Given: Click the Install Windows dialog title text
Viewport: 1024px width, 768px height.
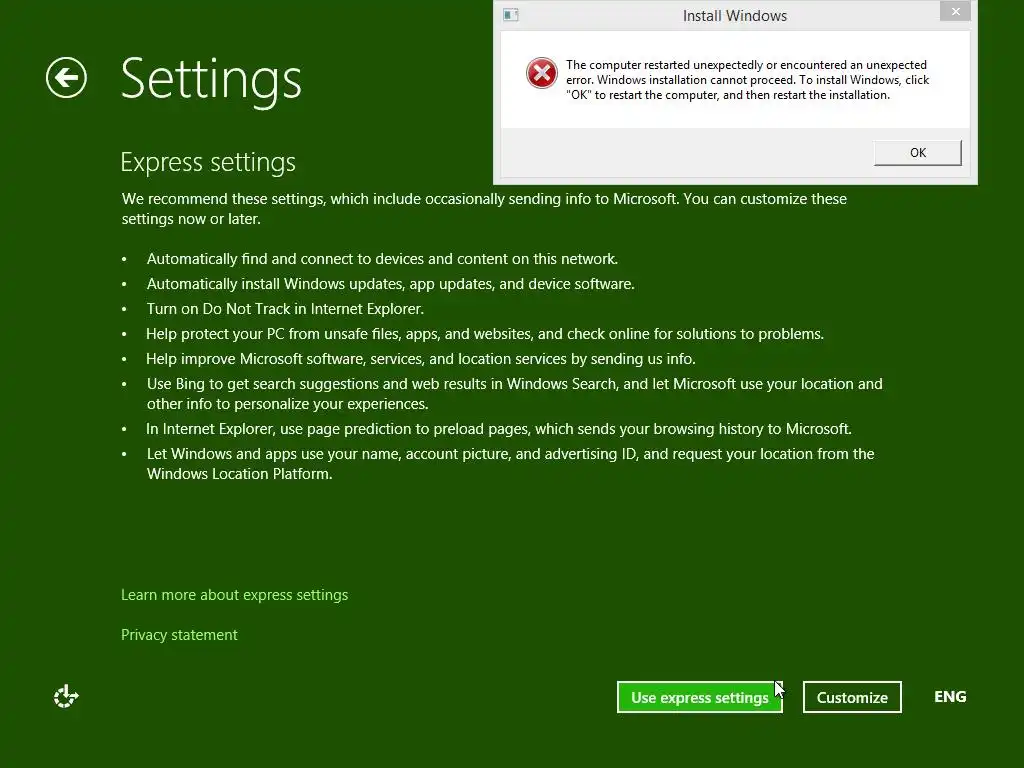Looking at the screenshot, I should coord(735,16).
